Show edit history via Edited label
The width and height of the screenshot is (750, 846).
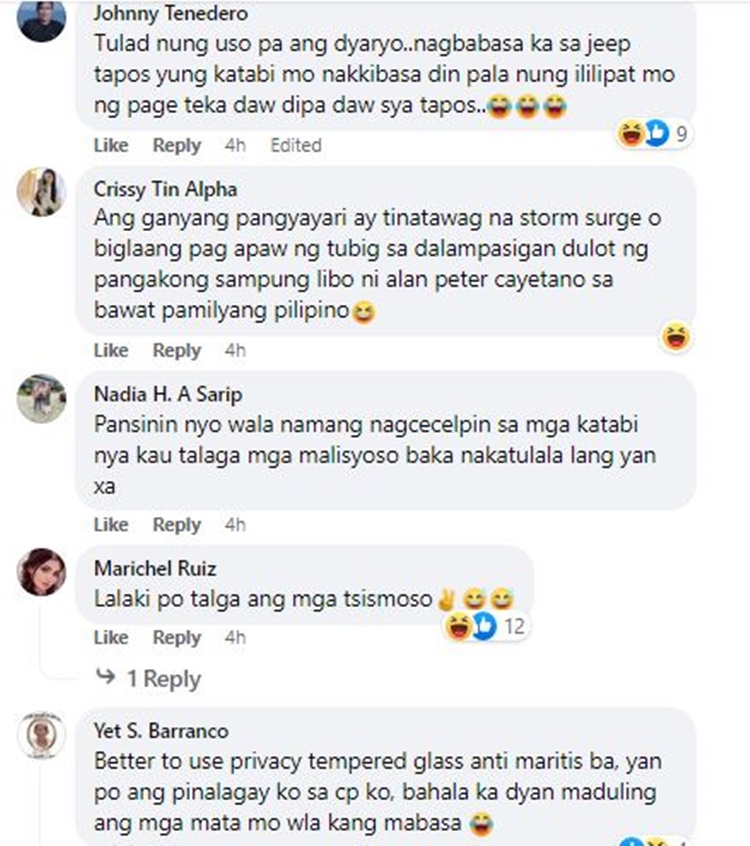(x=296, y=145)
